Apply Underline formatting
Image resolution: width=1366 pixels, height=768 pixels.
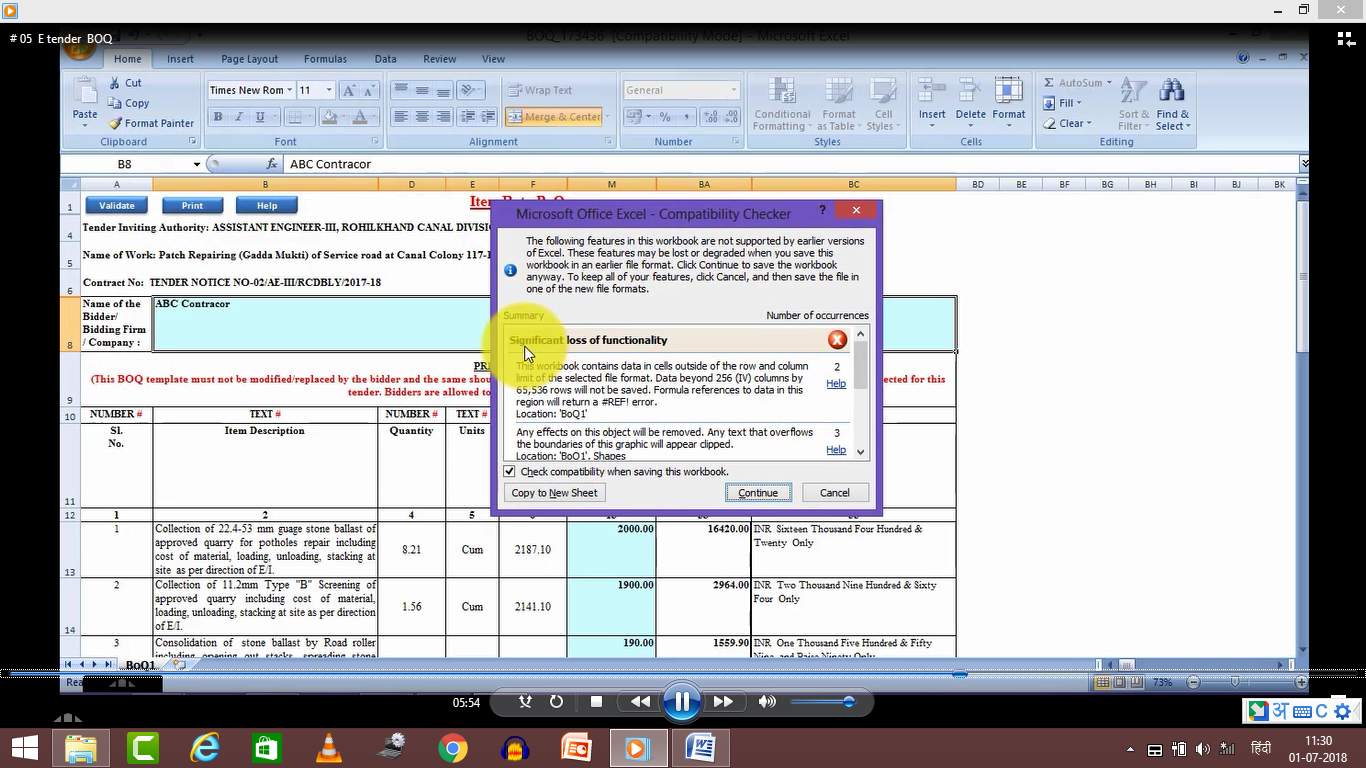(260, 117)
